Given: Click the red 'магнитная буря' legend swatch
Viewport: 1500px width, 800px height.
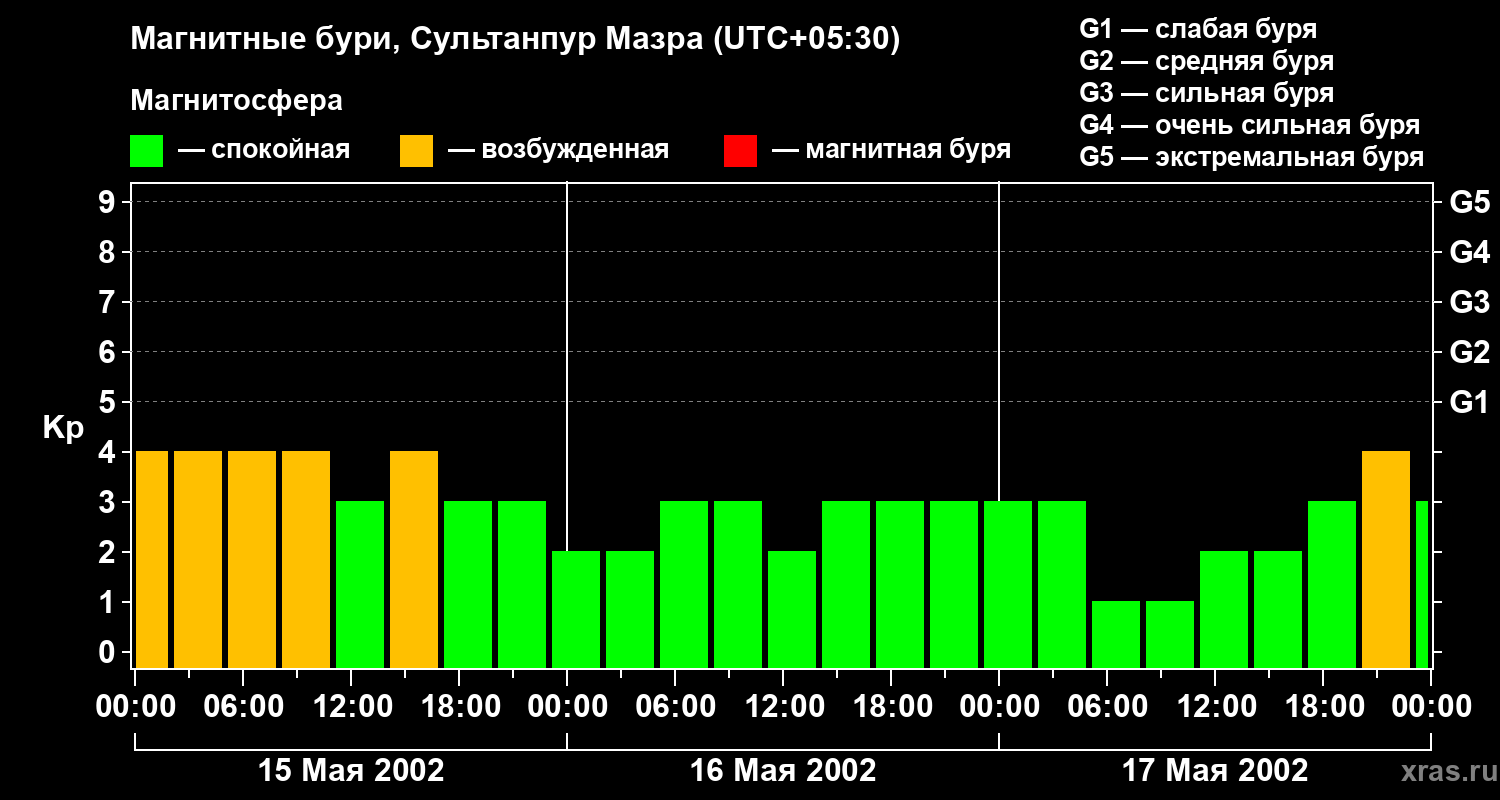Looking at the screenshot, I should point(740,151).
